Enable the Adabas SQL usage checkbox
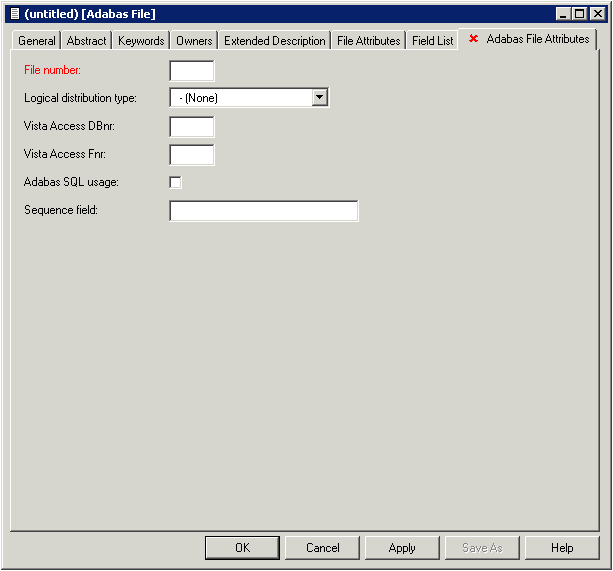Viewport: 613px width, 571px height. [x=176, y=182]
